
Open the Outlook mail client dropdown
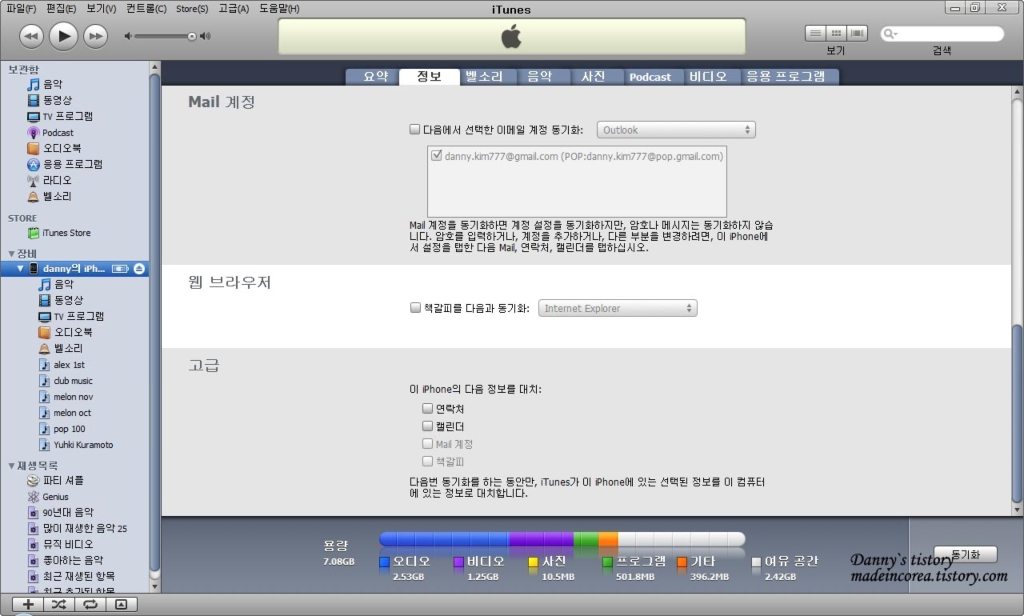click(676, 130)
